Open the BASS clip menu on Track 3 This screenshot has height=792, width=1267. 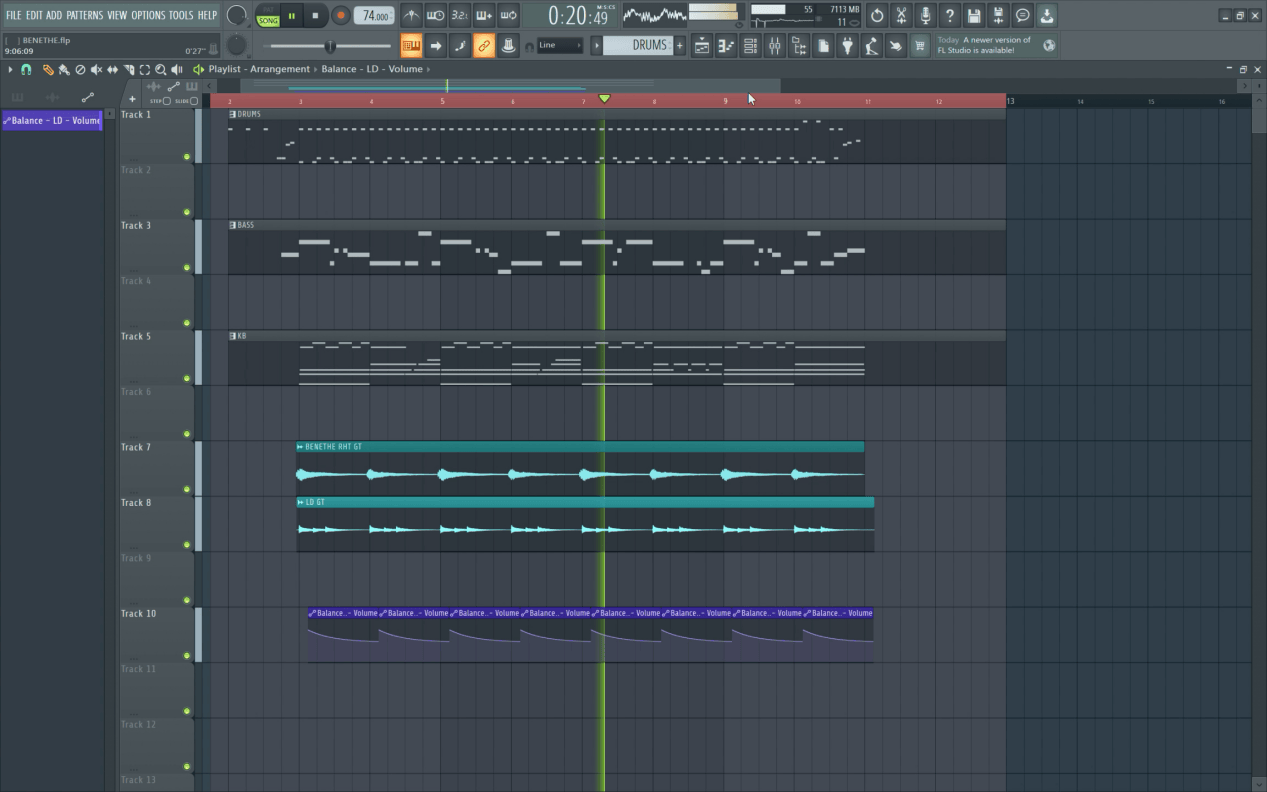233,225
